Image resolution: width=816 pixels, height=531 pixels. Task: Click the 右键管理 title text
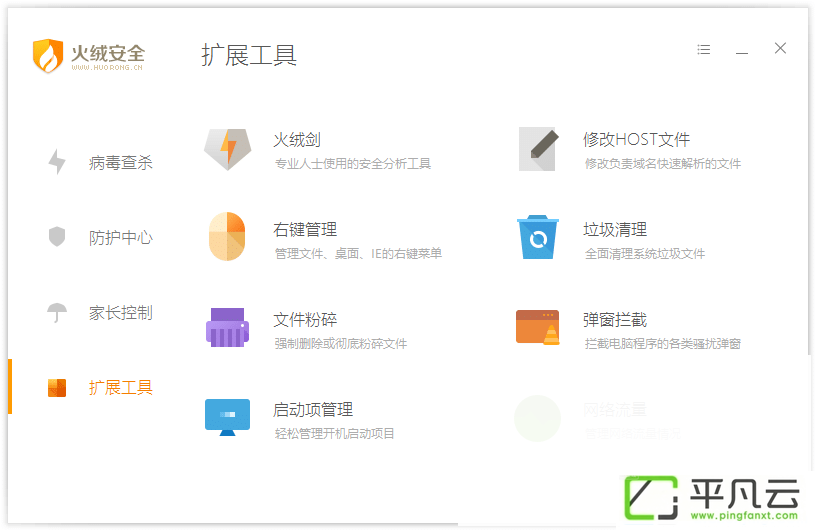point(305,230)
